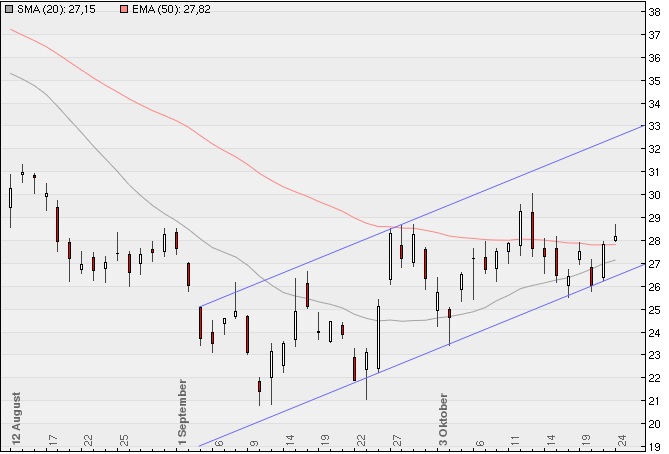Click the date axis tick 9
This screenshot has height=454, width=669.
254,443
